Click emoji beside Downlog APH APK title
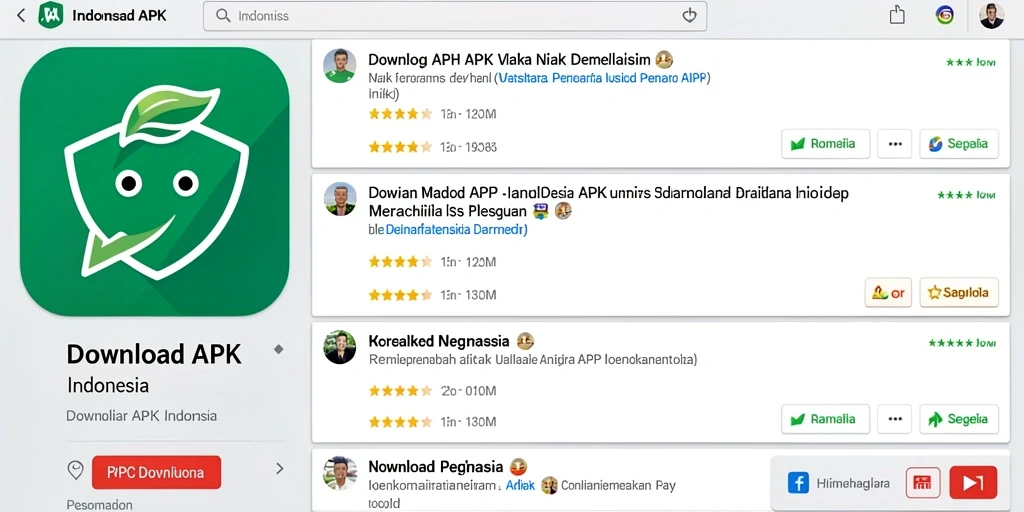Viewport: 1024px width, 512px height. (x=664, y=60)
